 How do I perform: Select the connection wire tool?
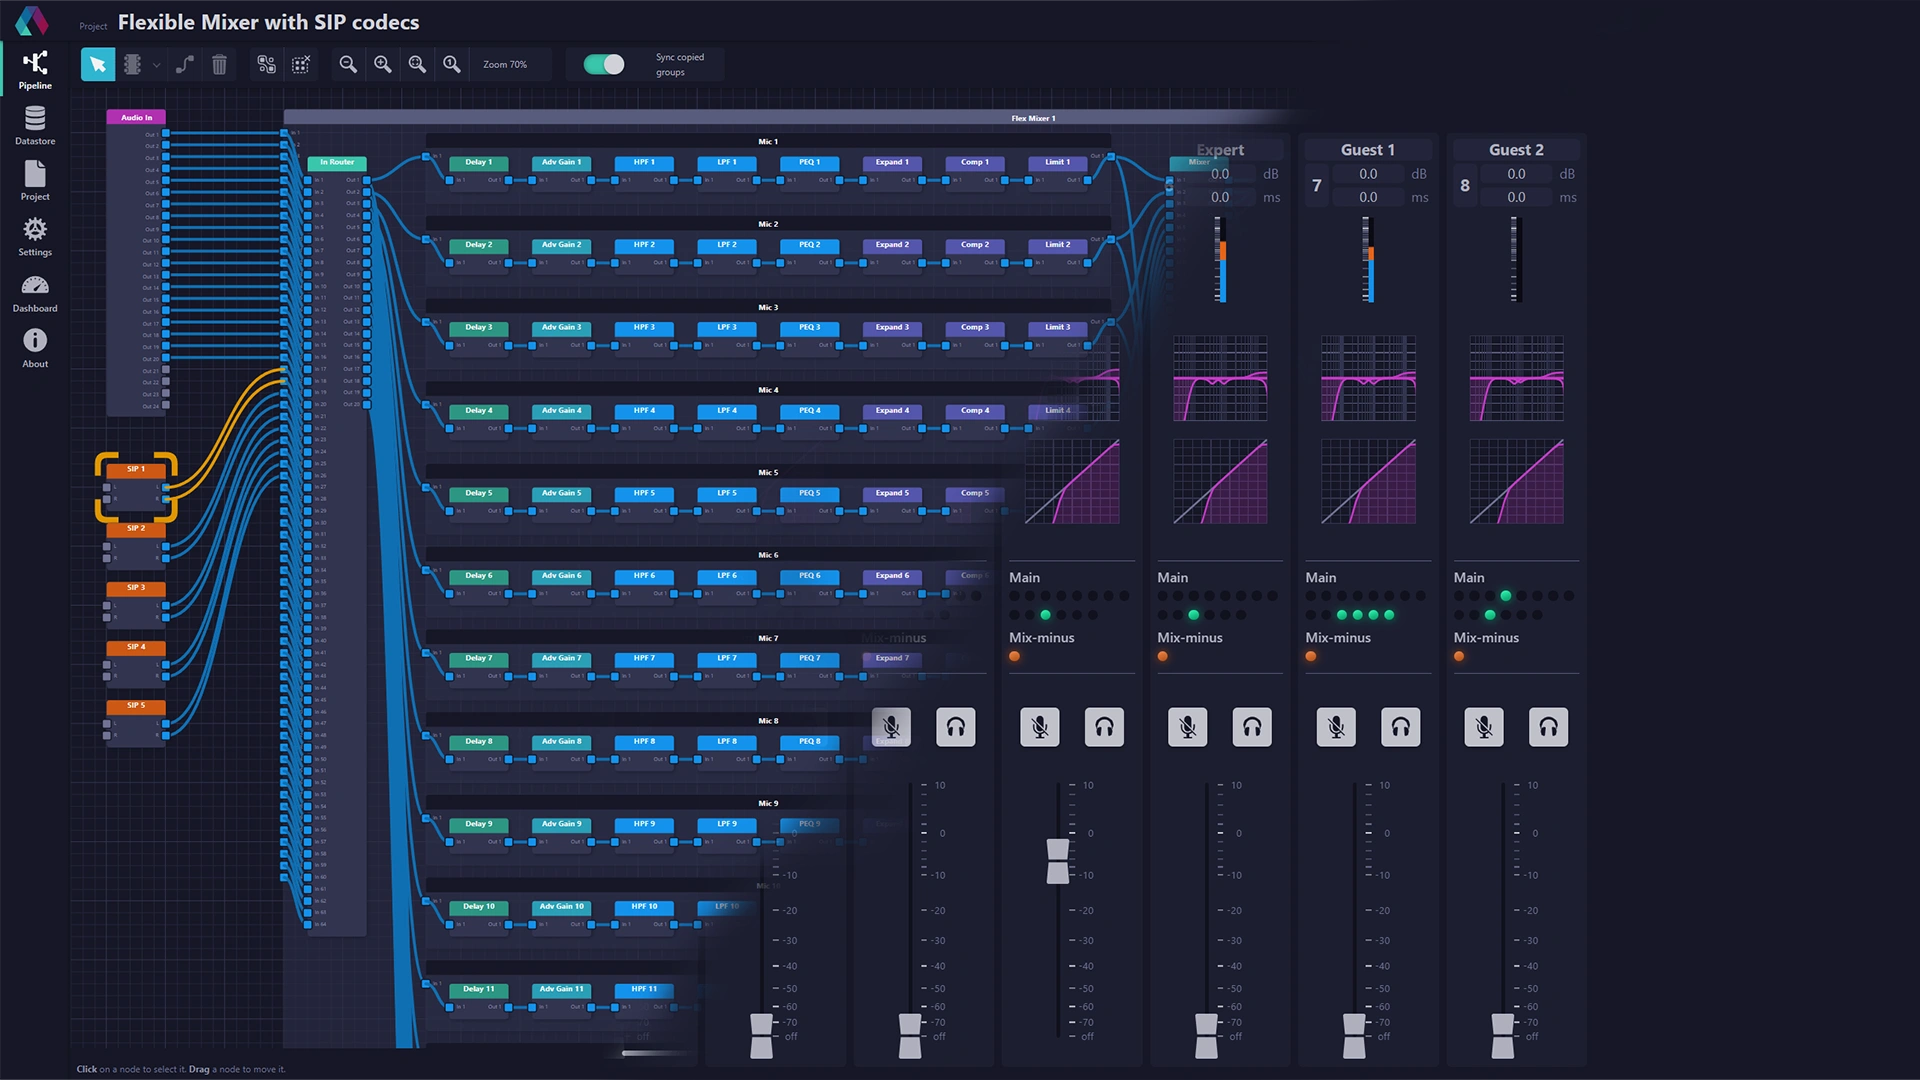pos(185,65)
